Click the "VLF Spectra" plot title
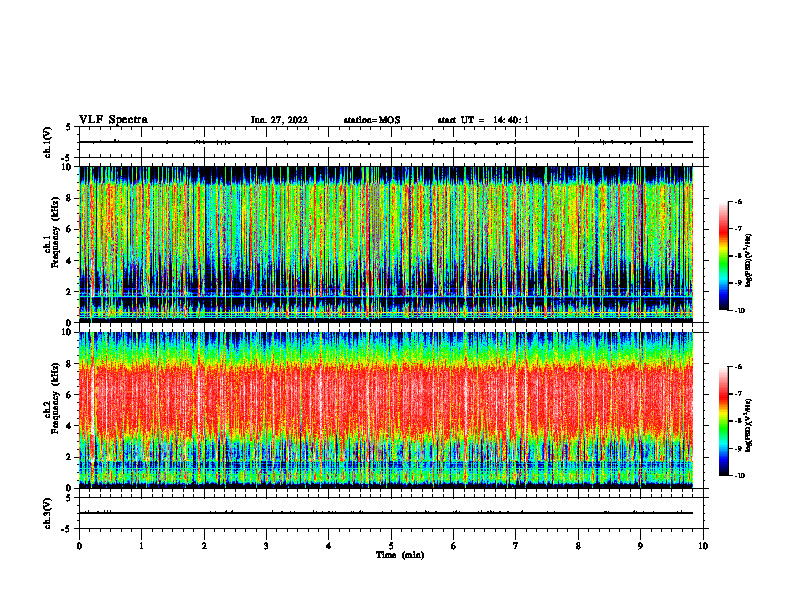Image resolution: width=792 pixels, height=612 pixels. (x=113, y=120)
